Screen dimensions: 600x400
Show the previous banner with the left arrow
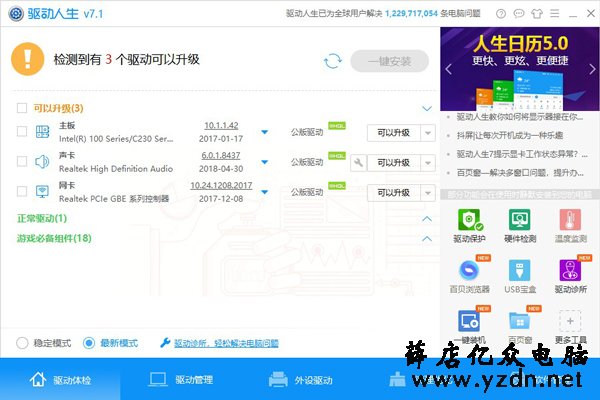(x=449, y=69)
